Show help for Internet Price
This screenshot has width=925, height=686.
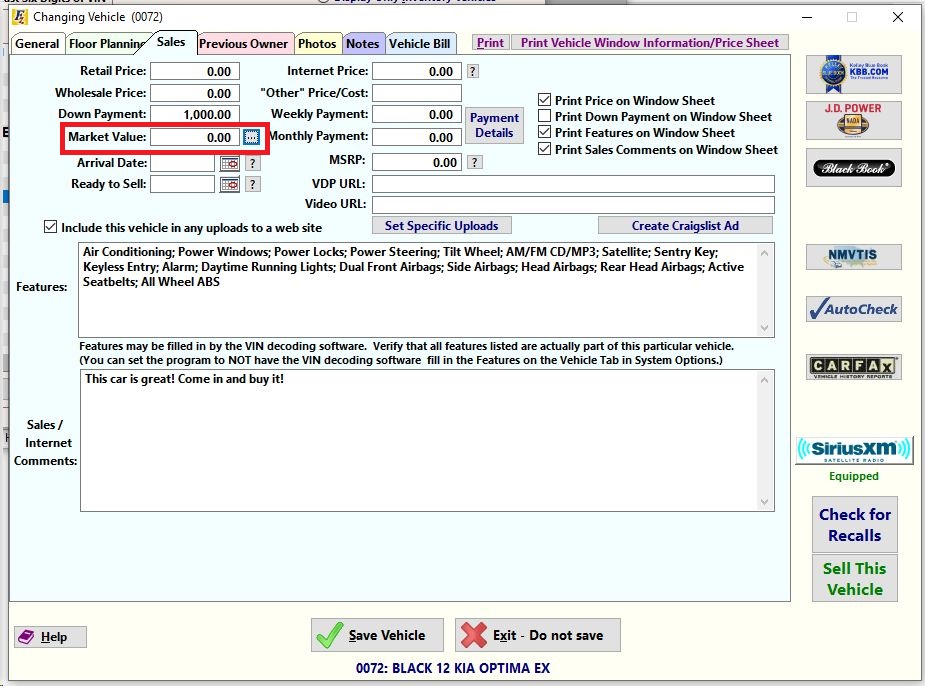473,71
